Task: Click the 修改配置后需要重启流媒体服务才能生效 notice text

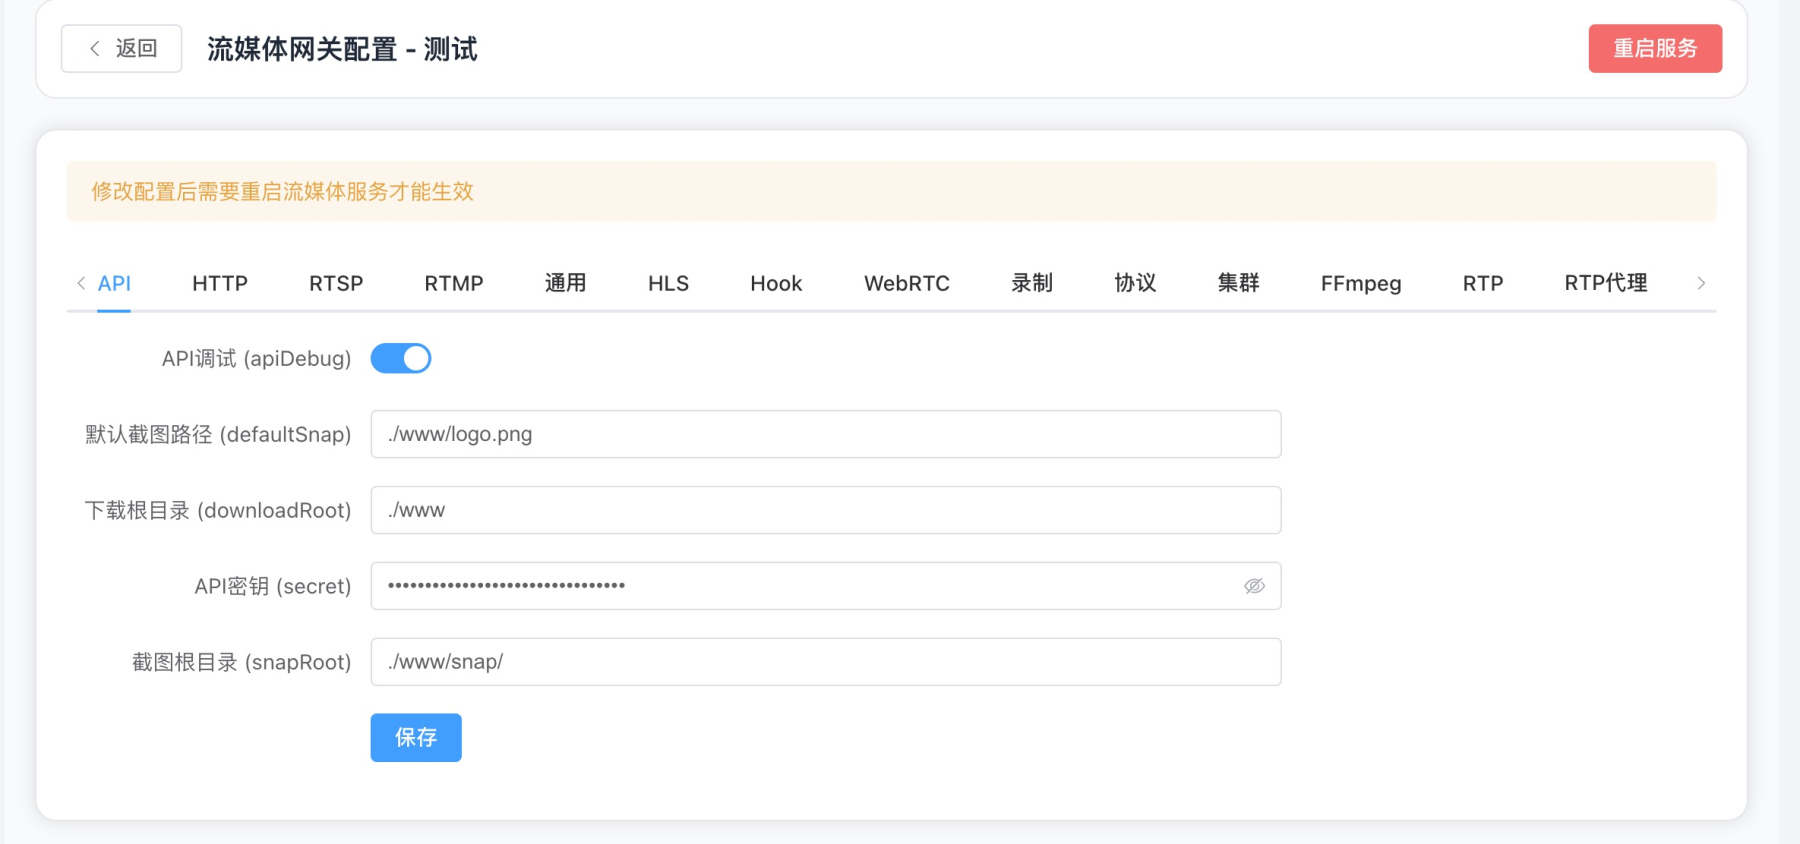Action: (282, 191)
